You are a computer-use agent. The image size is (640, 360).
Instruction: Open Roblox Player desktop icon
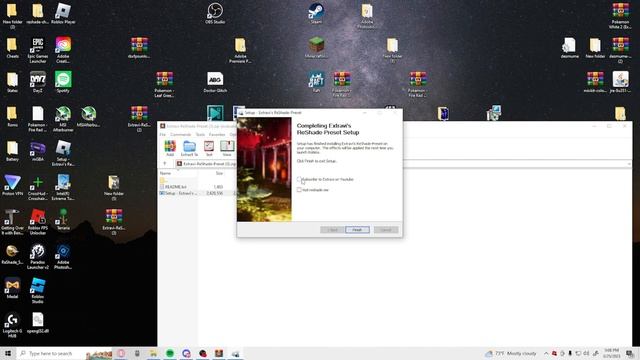click(x=63, y=13)
